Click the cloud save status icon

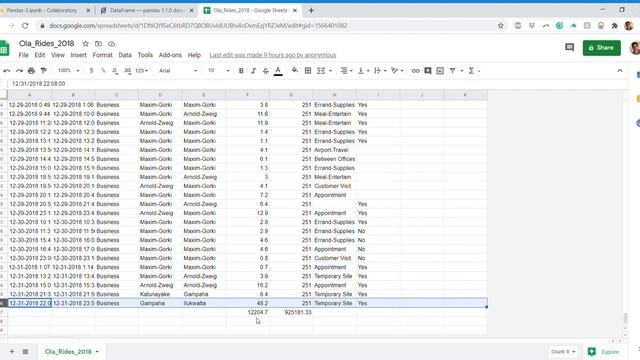[x=111, y=44]
